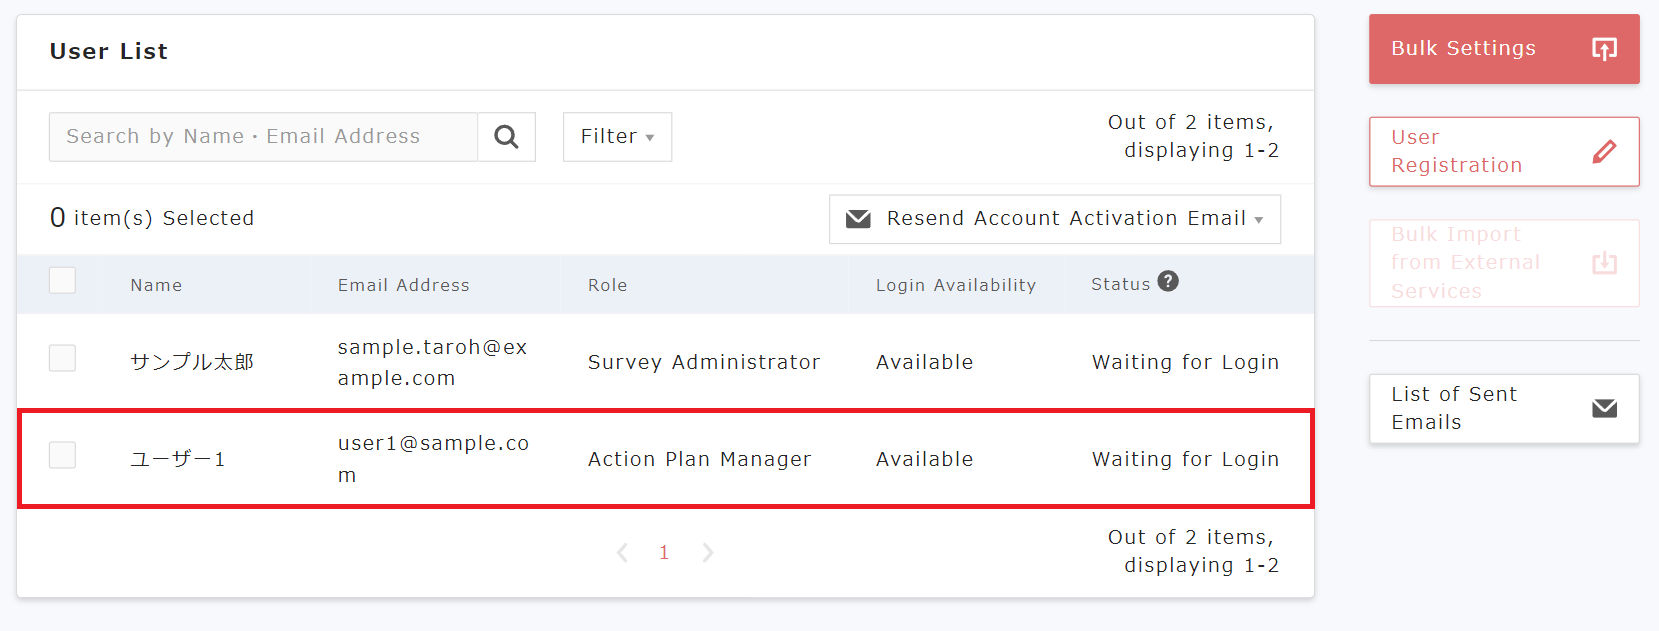Image resolution: width=1659 pixels, height=631 pixels.
Task: Select the checkbox for ユーザー1 row
Action: click(x=63, y=456)
